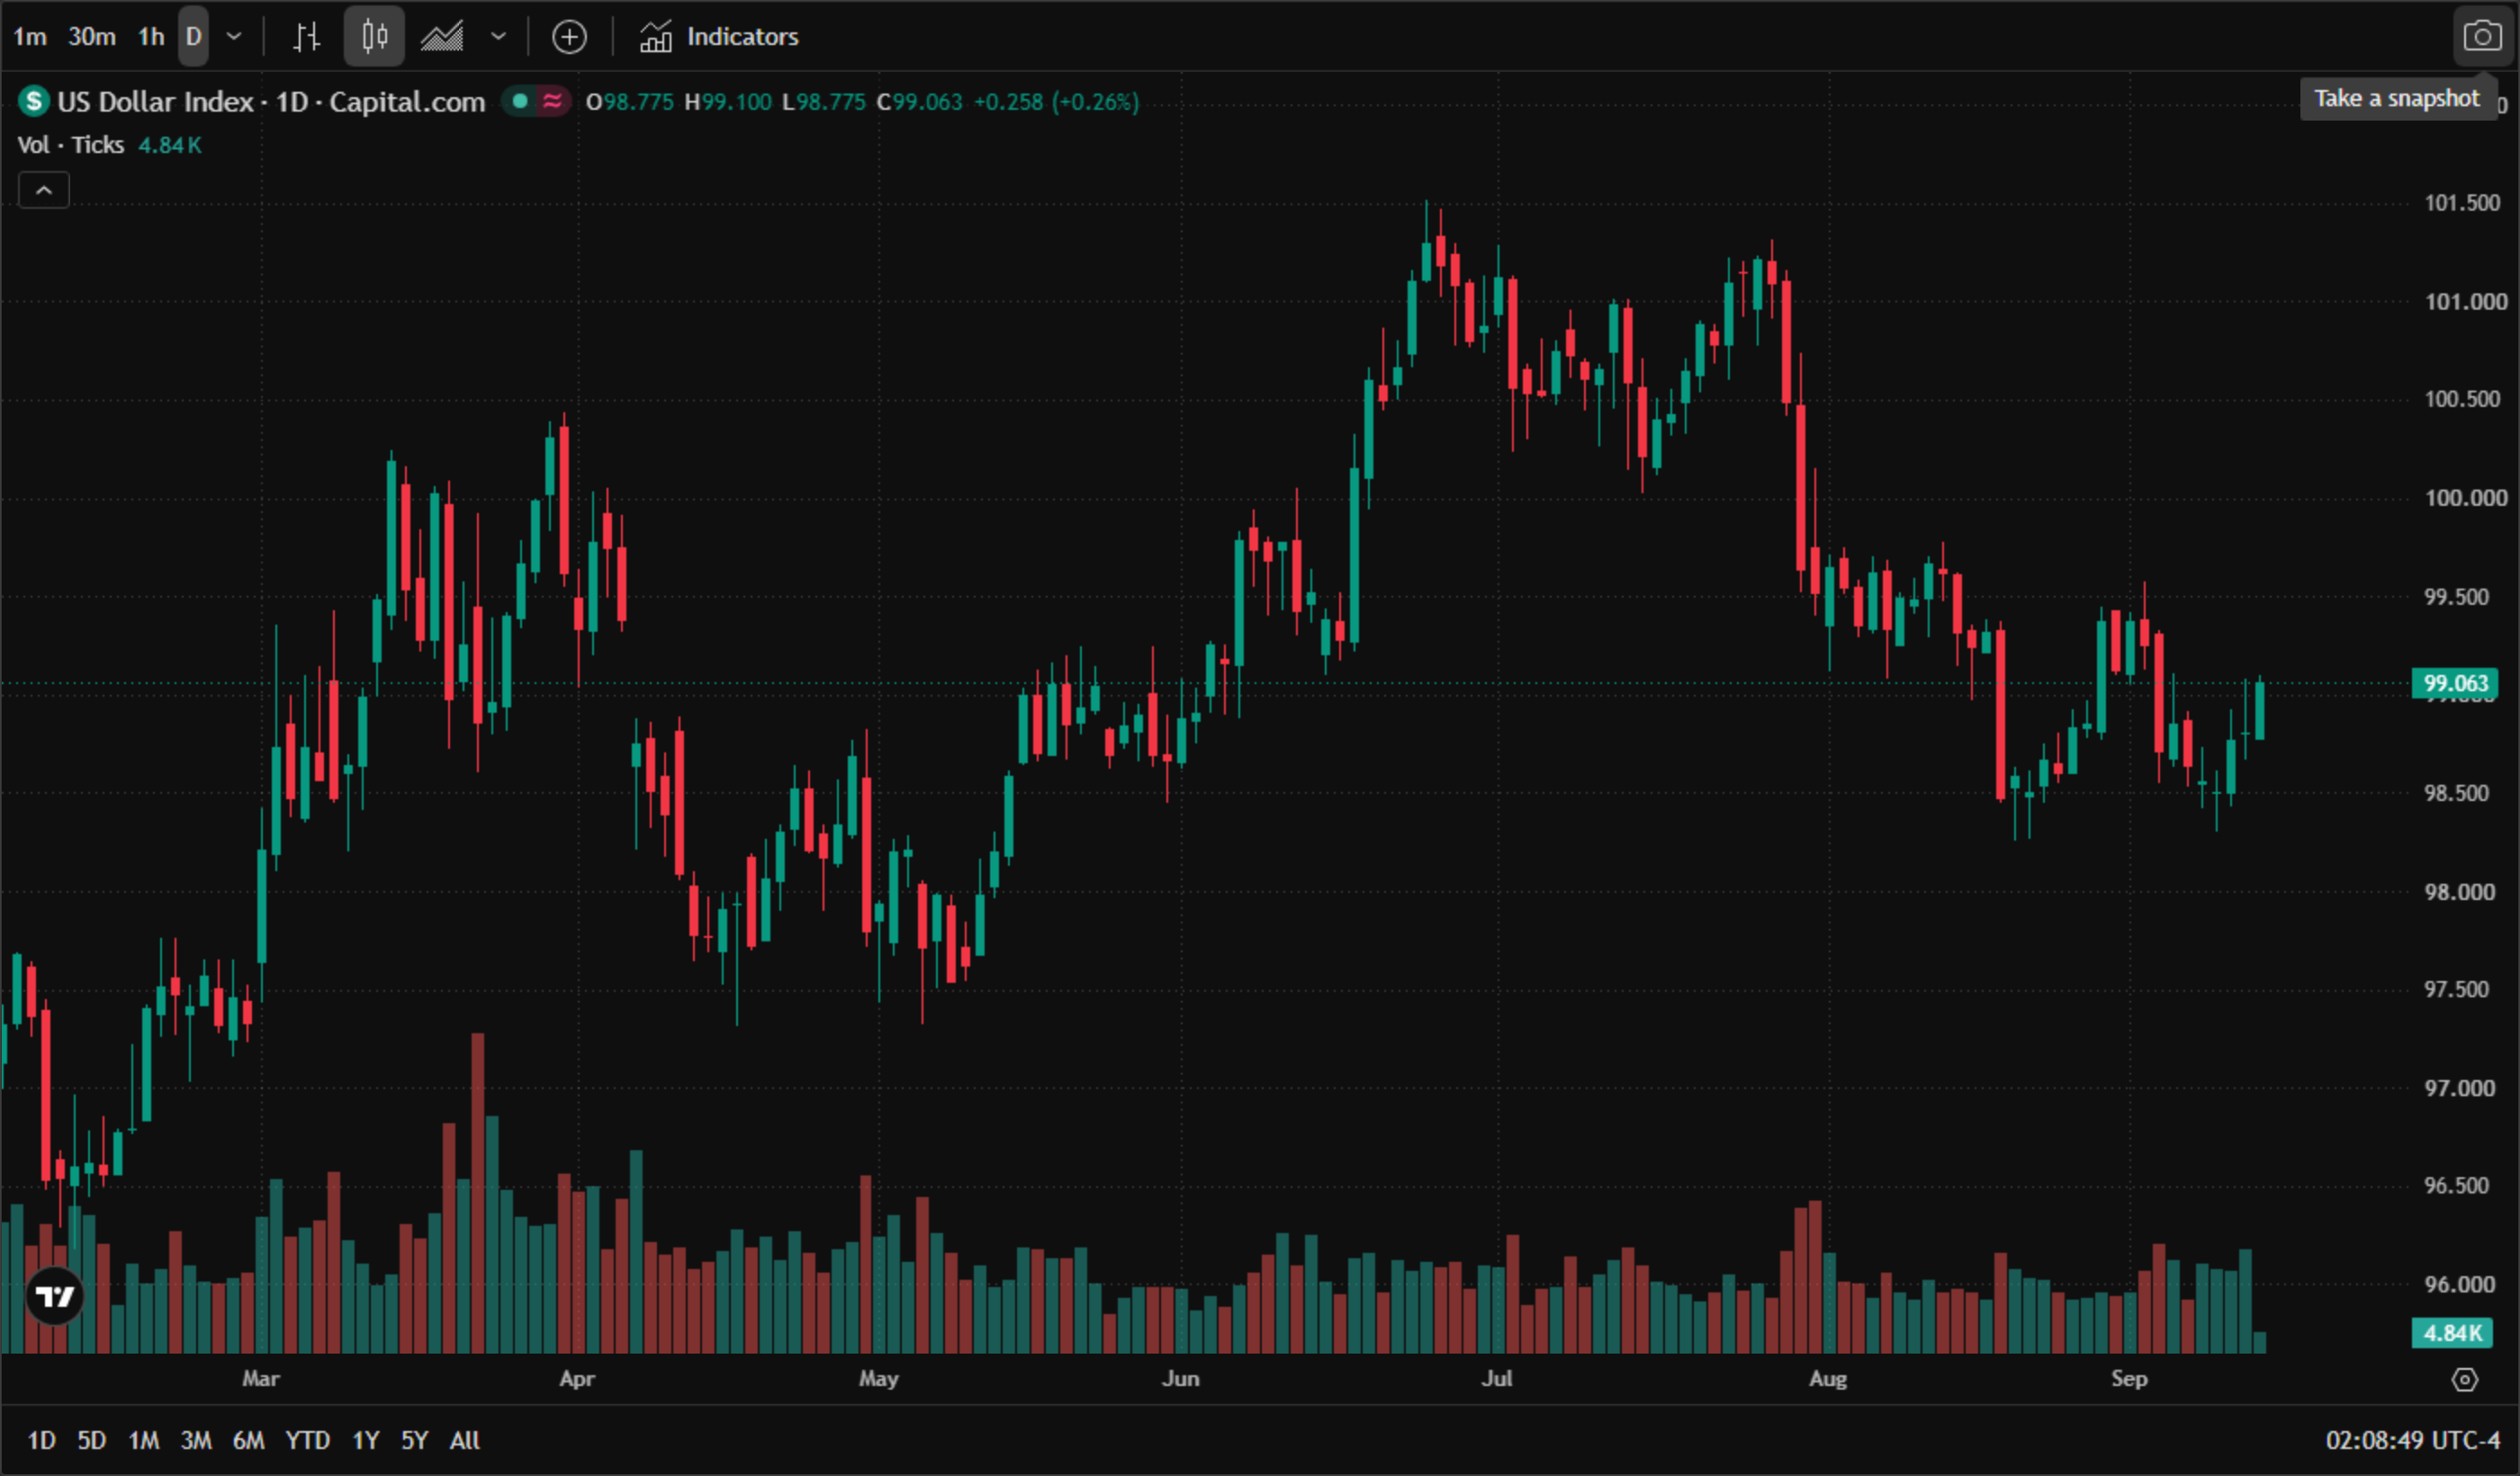The height and width of the screenshot is (1476, 2520).
Task: Click the open value O98.775 in legend
Action: coord(629,102)
